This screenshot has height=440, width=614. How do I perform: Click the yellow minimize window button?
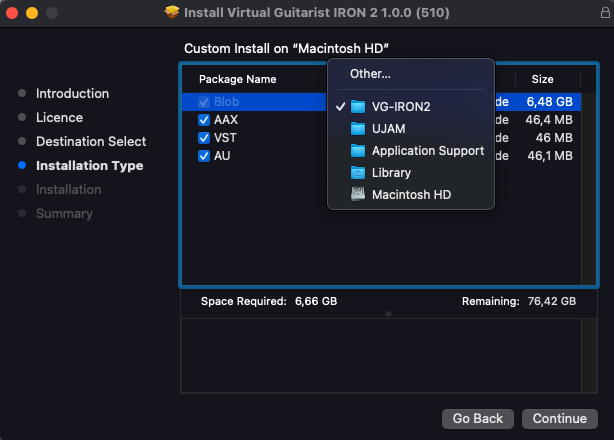pos(33,14)
